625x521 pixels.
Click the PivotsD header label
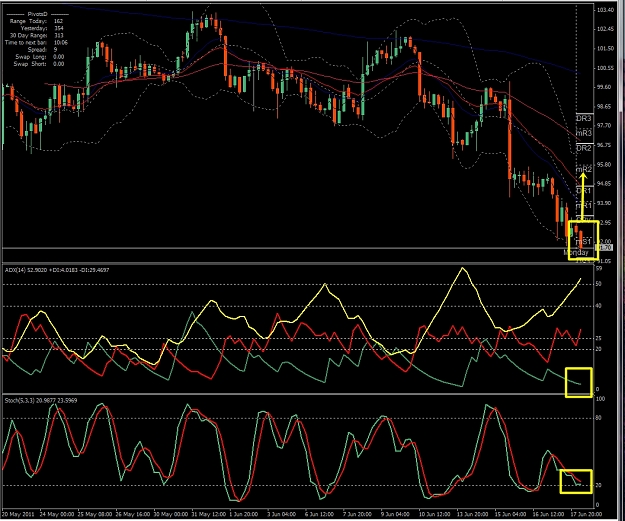click(x=37, y=14)
